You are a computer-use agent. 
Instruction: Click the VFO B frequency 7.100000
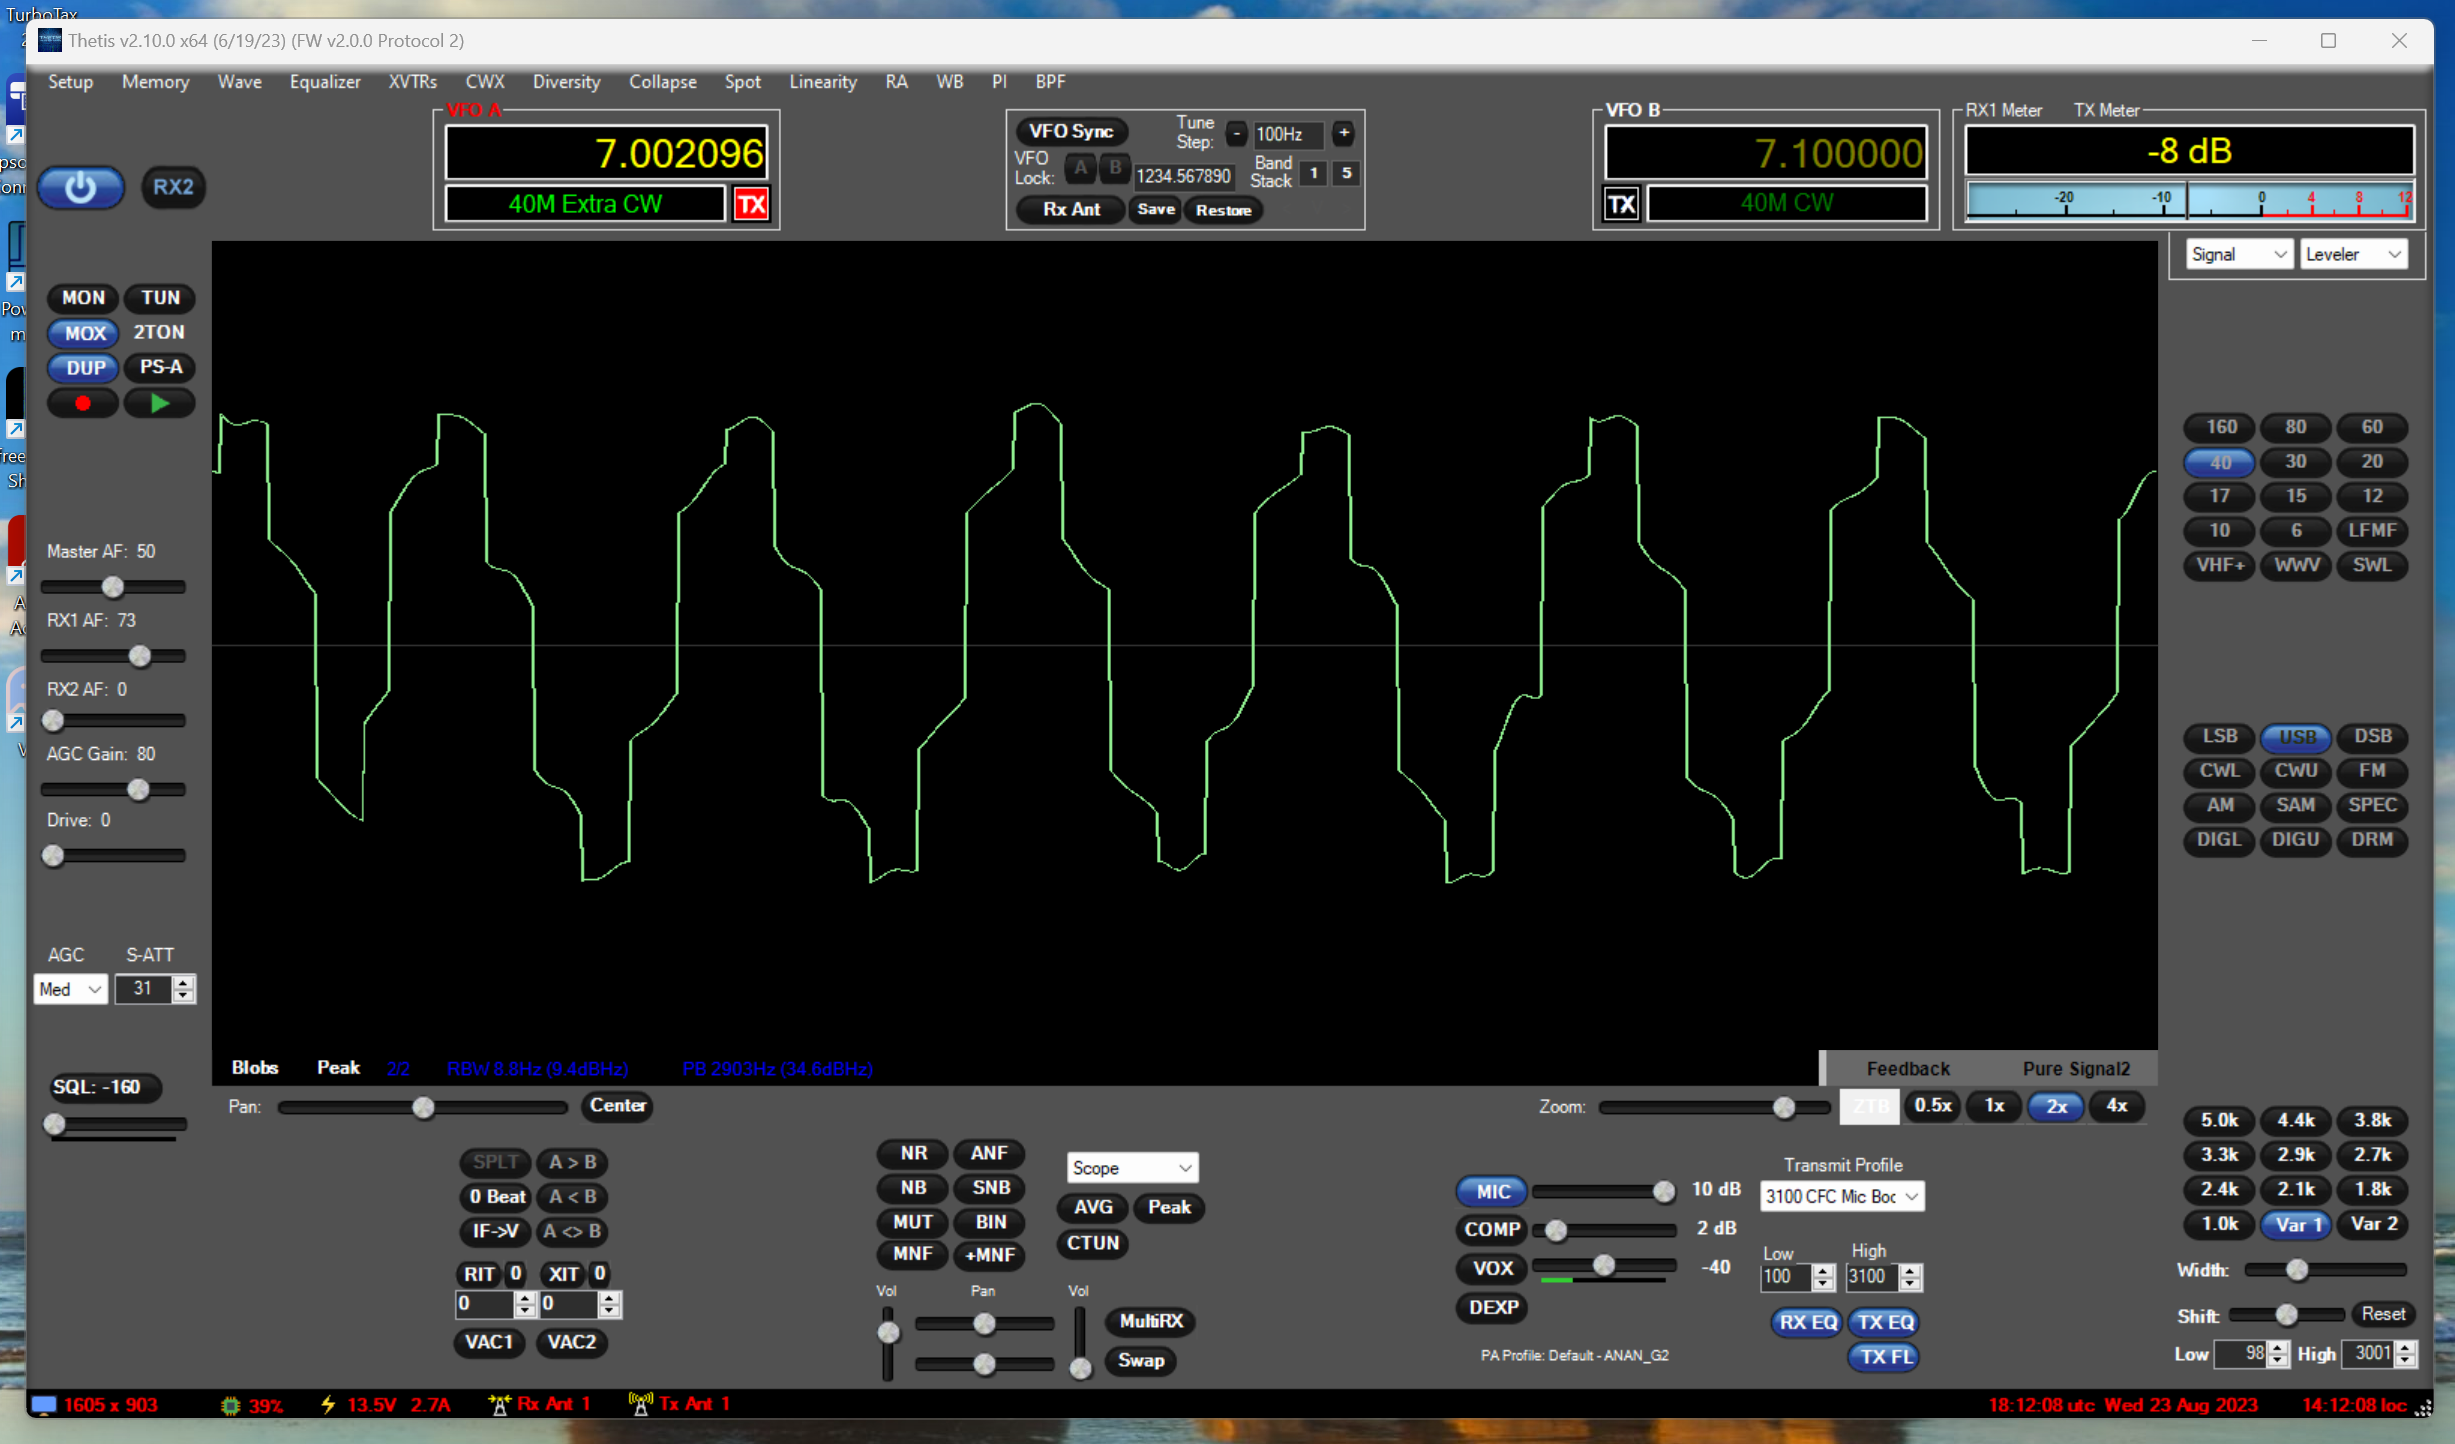1767,153
